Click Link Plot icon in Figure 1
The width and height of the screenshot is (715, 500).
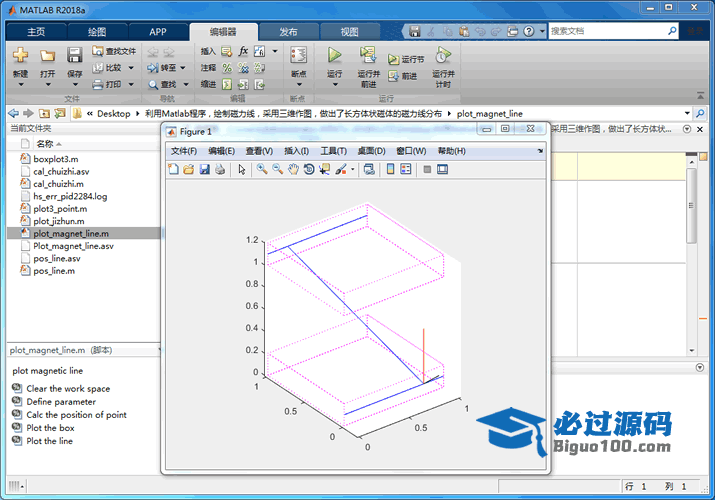(x=369, y=169)
